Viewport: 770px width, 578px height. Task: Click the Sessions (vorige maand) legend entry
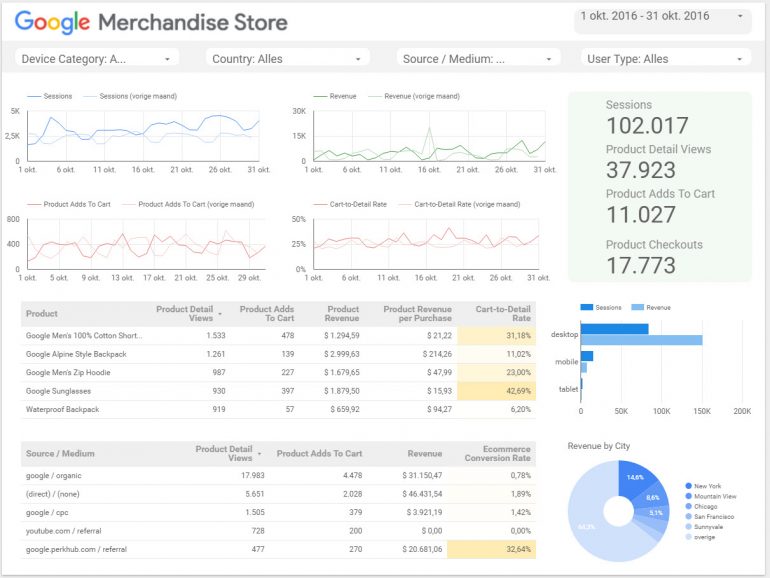pos(131,96)
